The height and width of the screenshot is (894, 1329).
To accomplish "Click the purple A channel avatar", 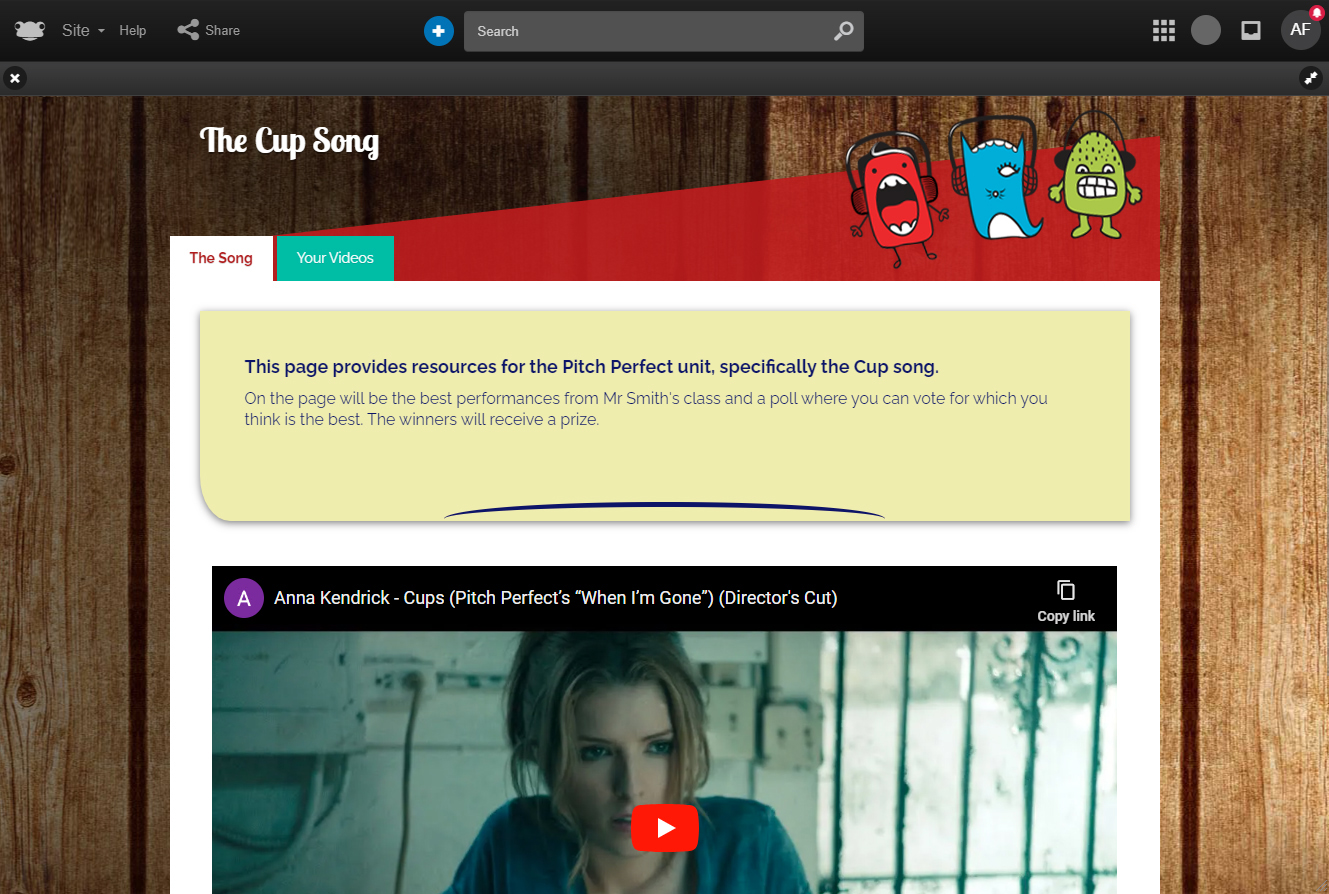I will click(244, 598).
